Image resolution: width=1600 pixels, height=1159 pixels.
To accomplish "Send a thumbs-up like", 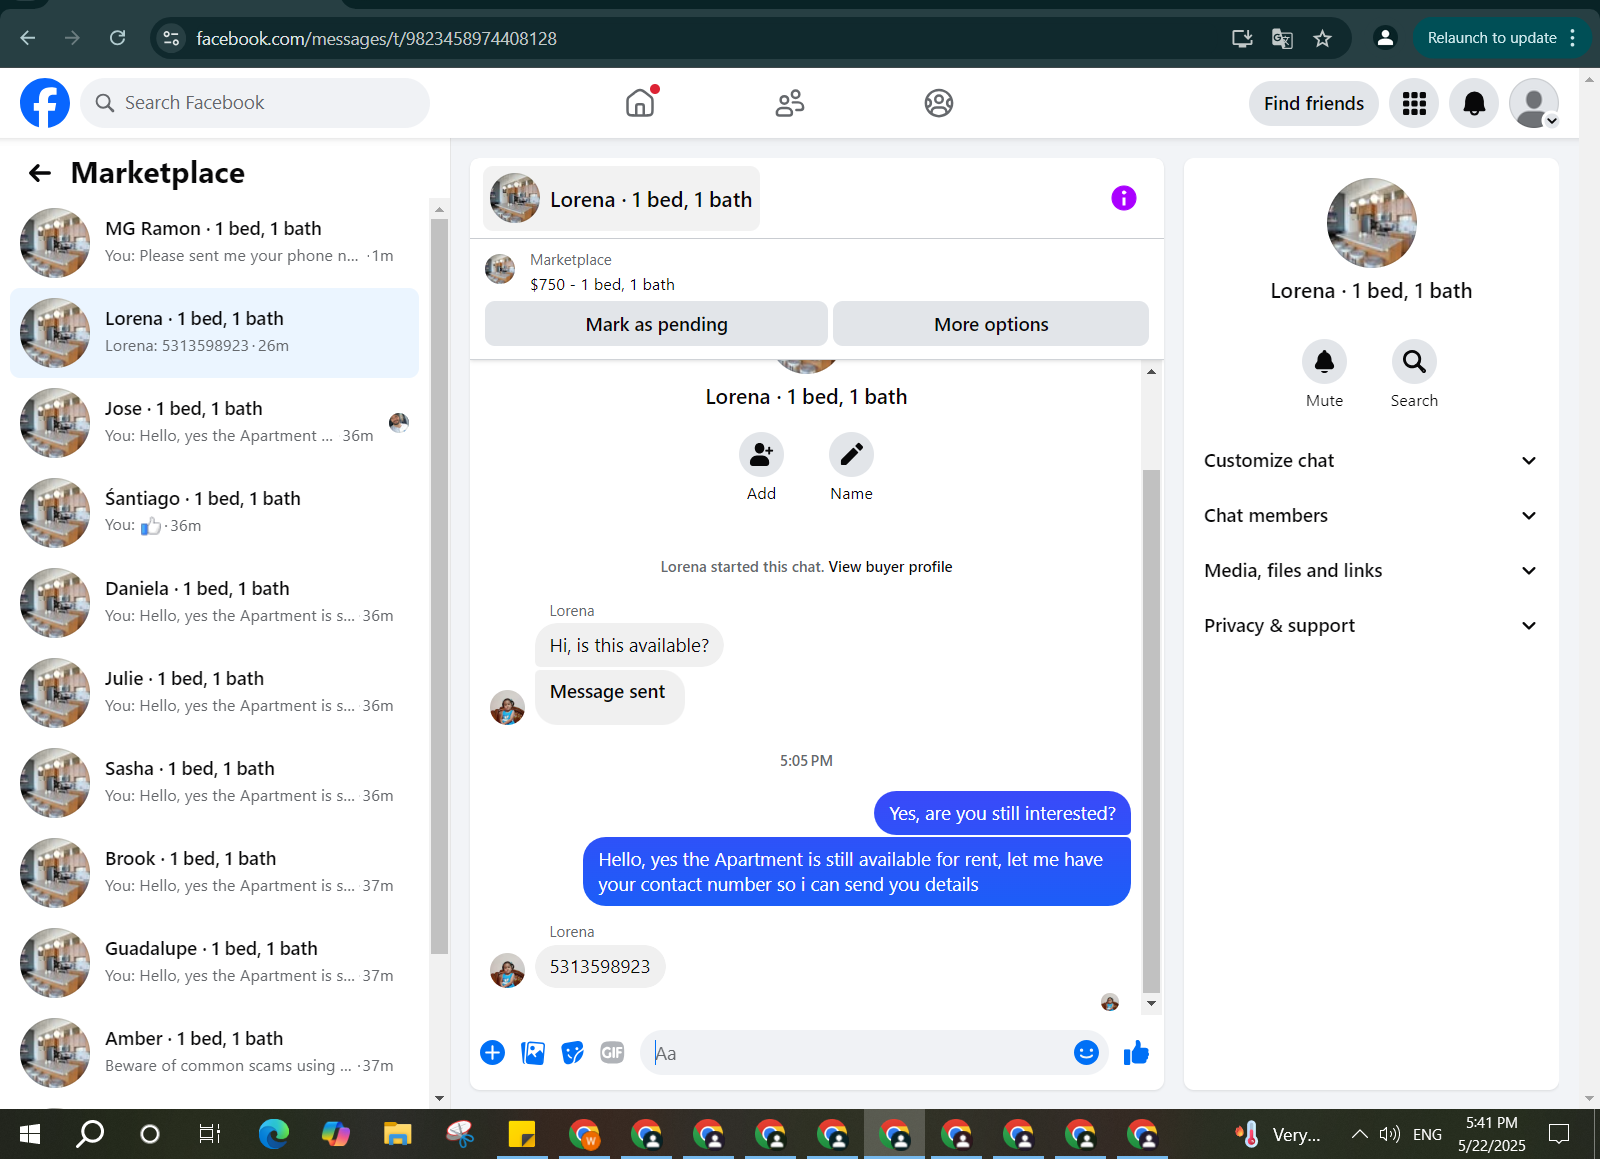I will coord(1136,1052).
